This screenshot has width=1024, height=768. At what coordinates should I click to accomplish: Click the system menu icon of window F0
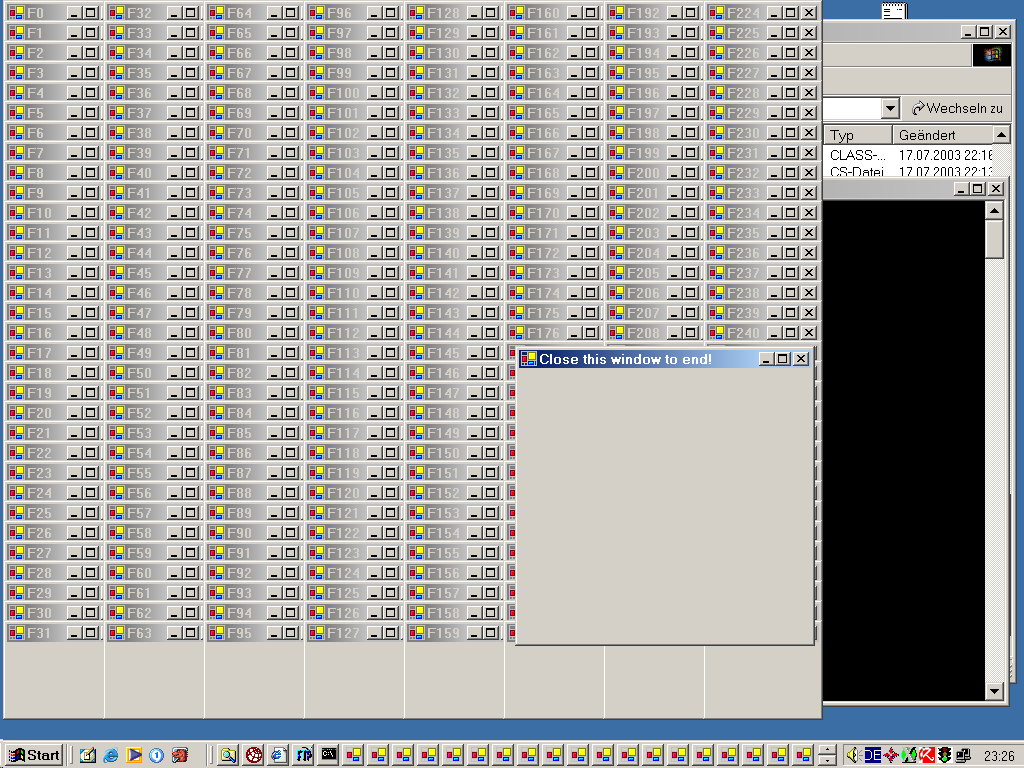click(x=14, y=13)
